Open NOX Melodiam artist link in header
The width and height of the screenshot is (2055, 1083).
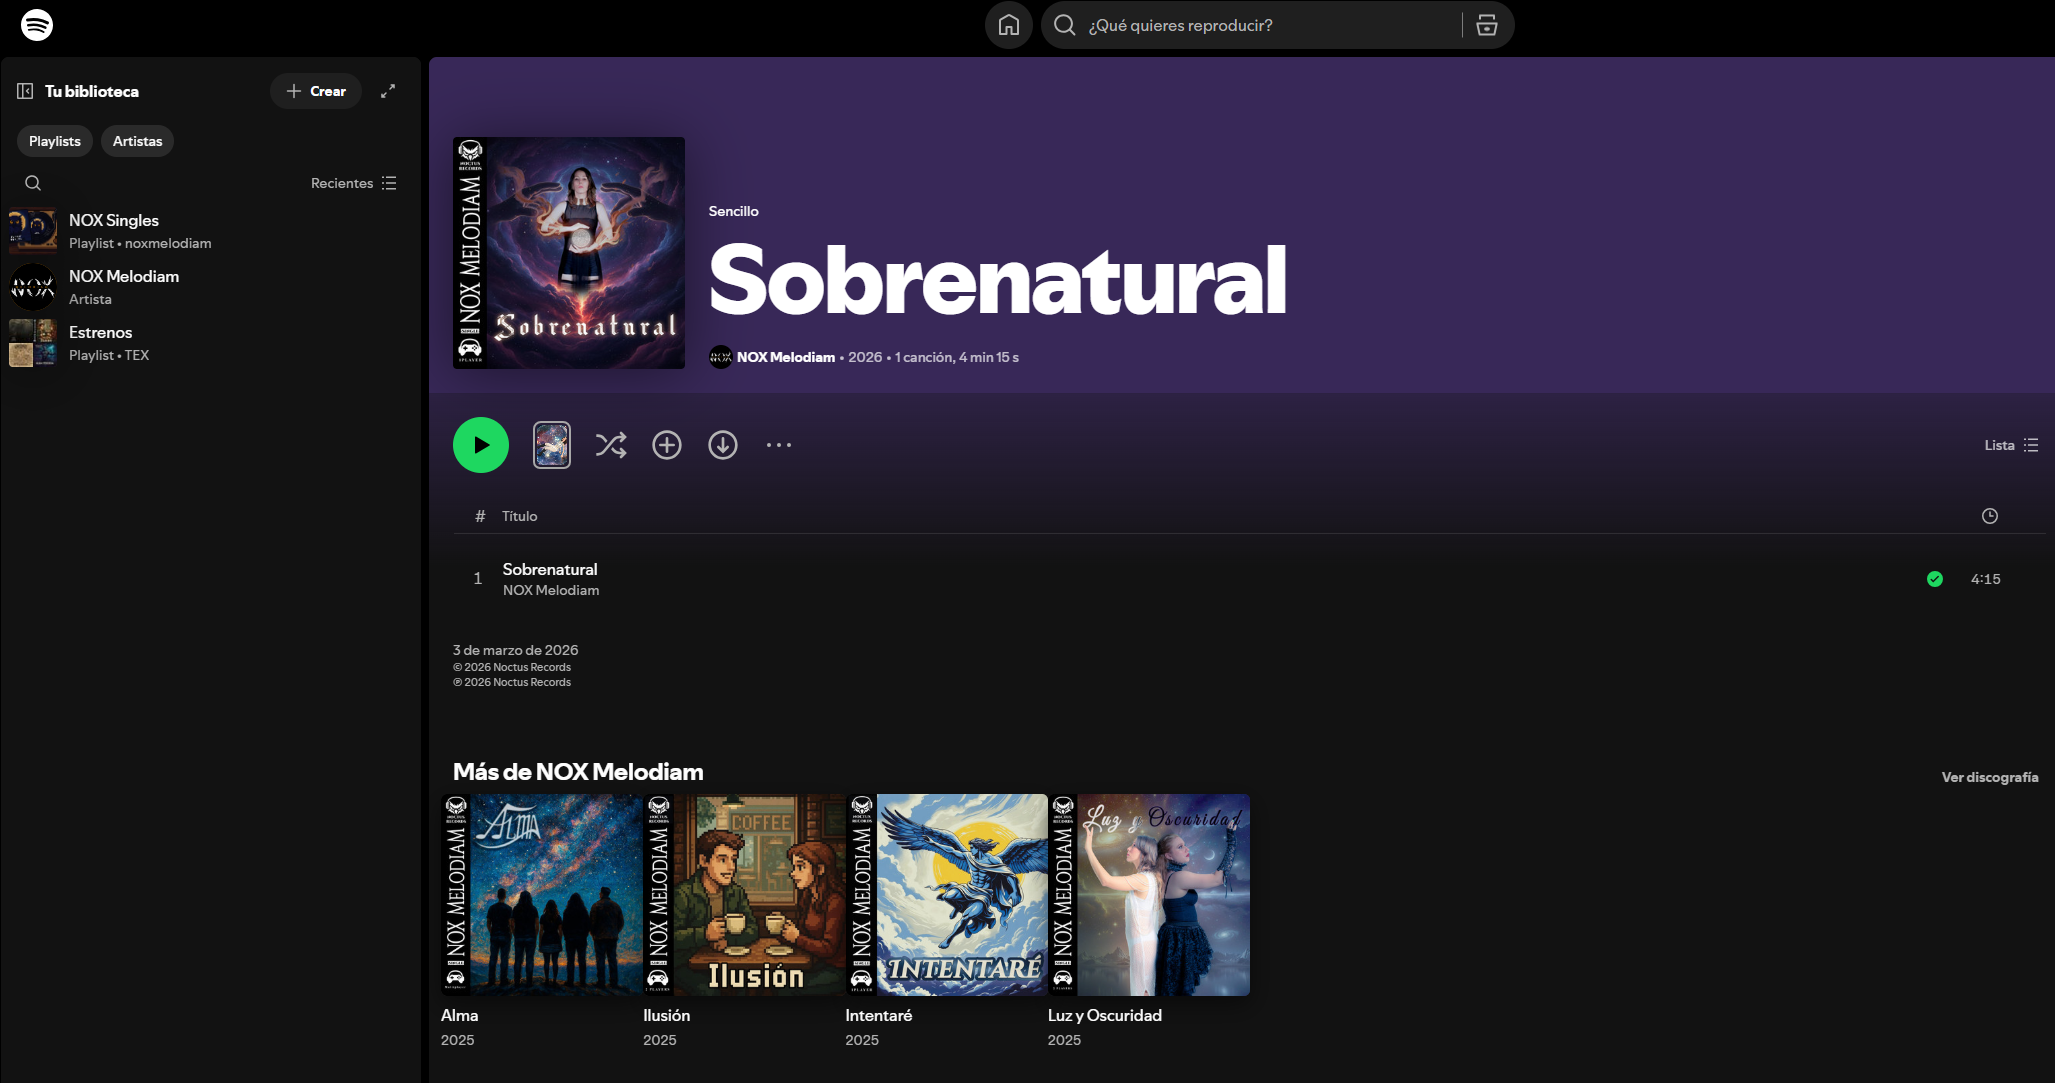coord(786,357)
